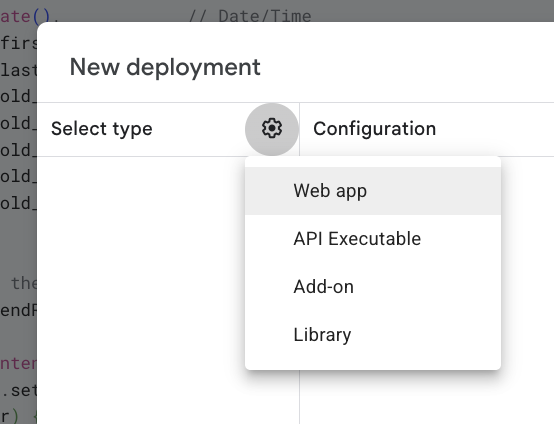Select Library from the type menu

coord(373,335)
